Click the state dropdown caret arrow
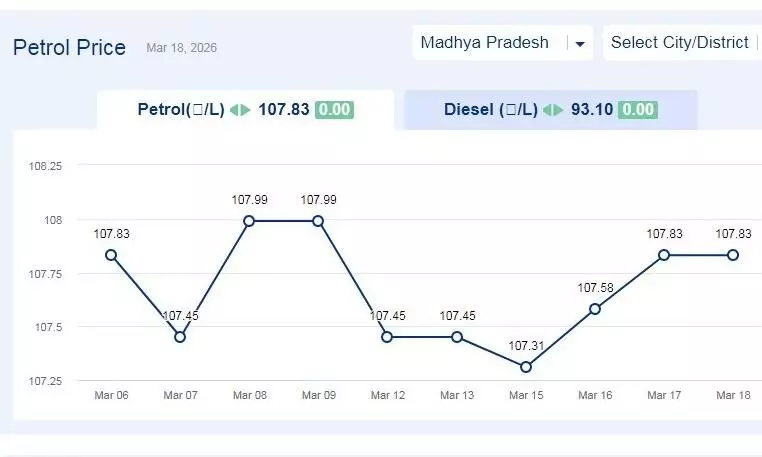This screenshot has width=762, height=457. pos(579,44)
